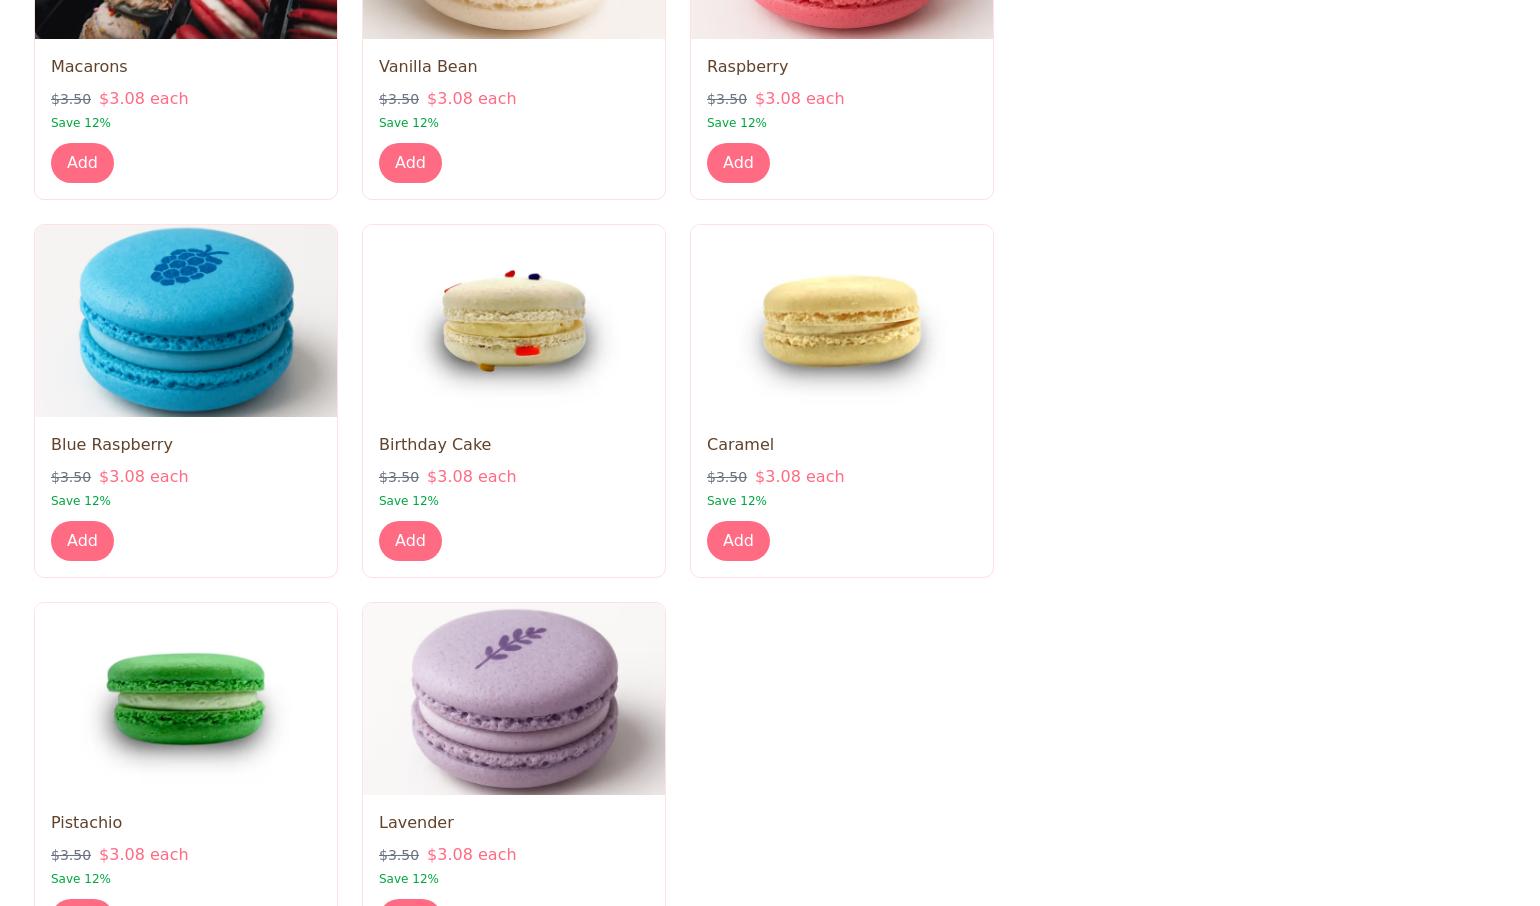This screenshot has height=906, width=1540.
Task: Click the Raspberry product name
Action: [747, 66]
